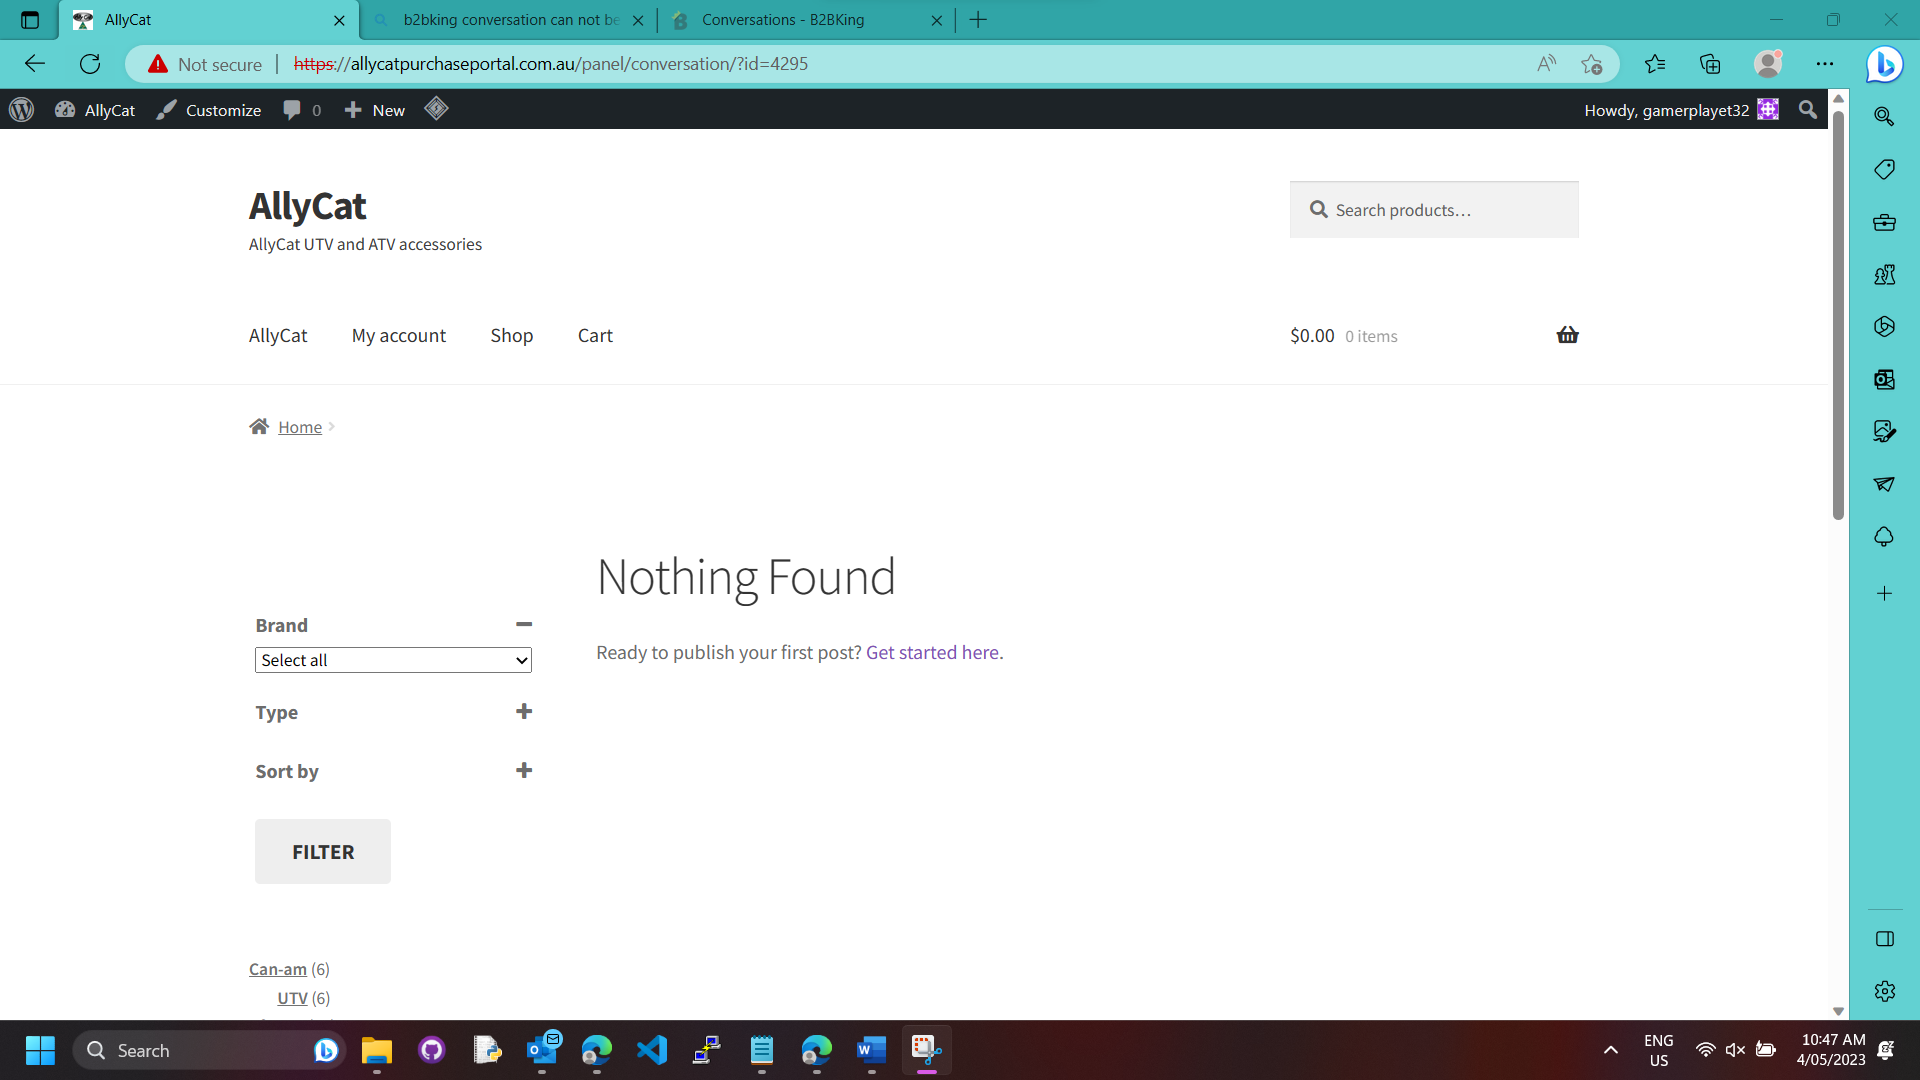Open Visual Studio Code from taskbar
This screenshot has width=1920, height=1080.
[652, 1050]
